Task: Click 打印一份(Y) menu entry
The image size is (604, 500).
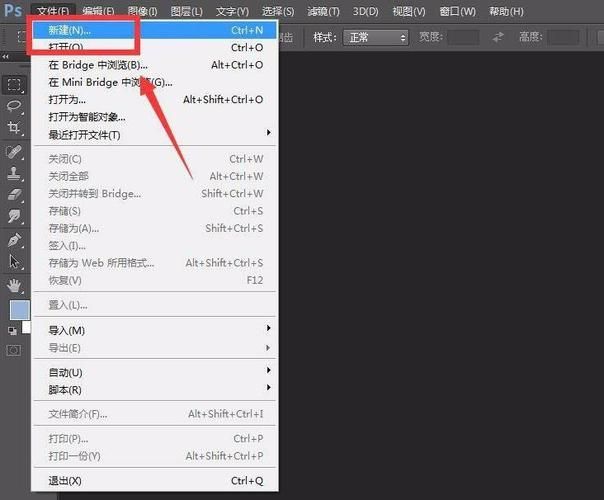Action: point(155,456)
